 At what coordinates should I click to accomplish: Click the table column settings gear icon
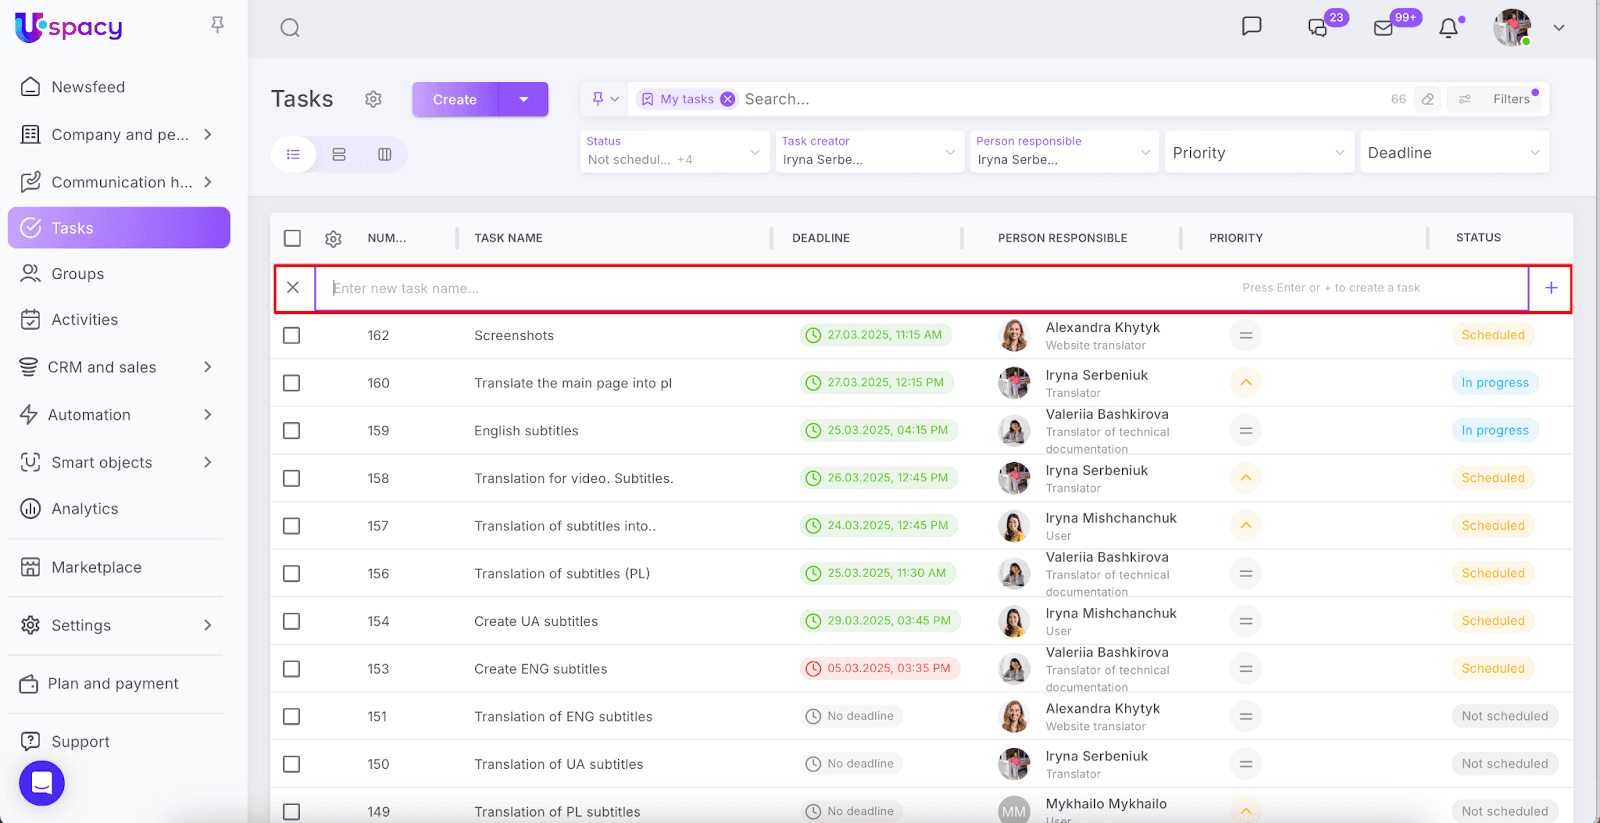333,238
